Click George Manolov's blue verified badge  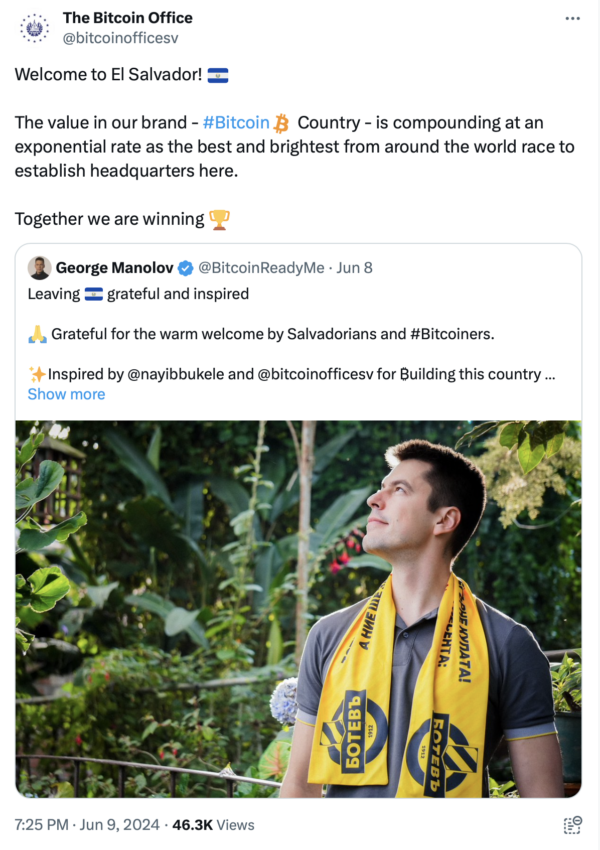(x=186, y=267)
